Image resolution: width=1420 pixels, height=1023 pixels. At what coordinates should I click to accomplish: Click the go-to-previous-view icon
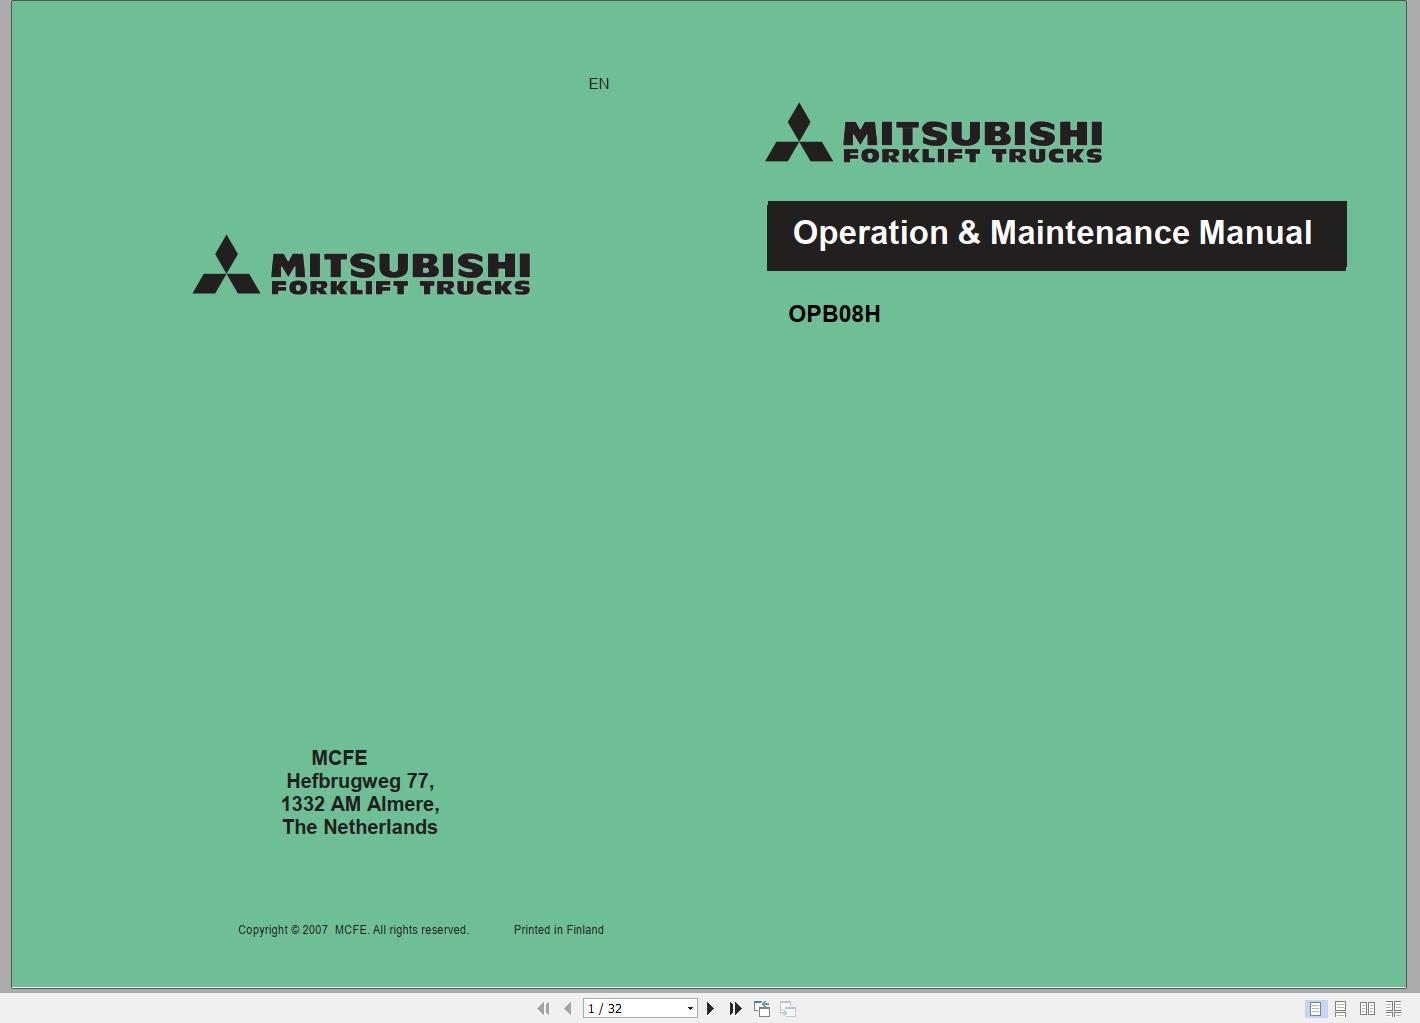[762, 1008]
